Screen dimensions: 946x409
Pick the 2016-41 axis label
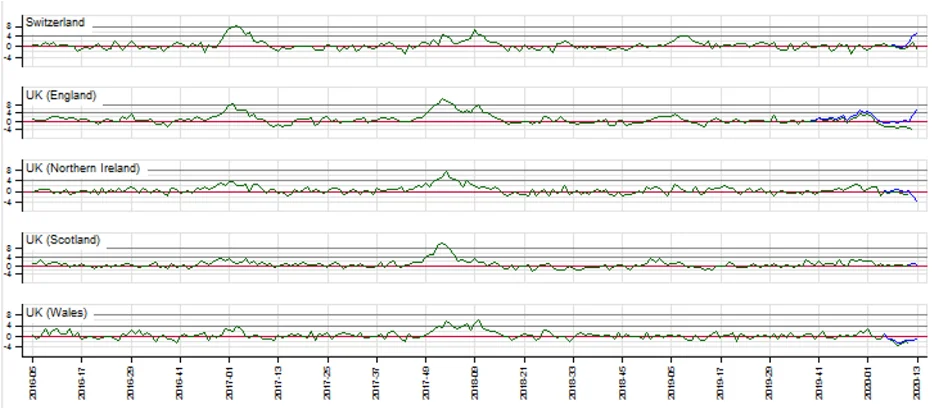[x=180, y=382]
